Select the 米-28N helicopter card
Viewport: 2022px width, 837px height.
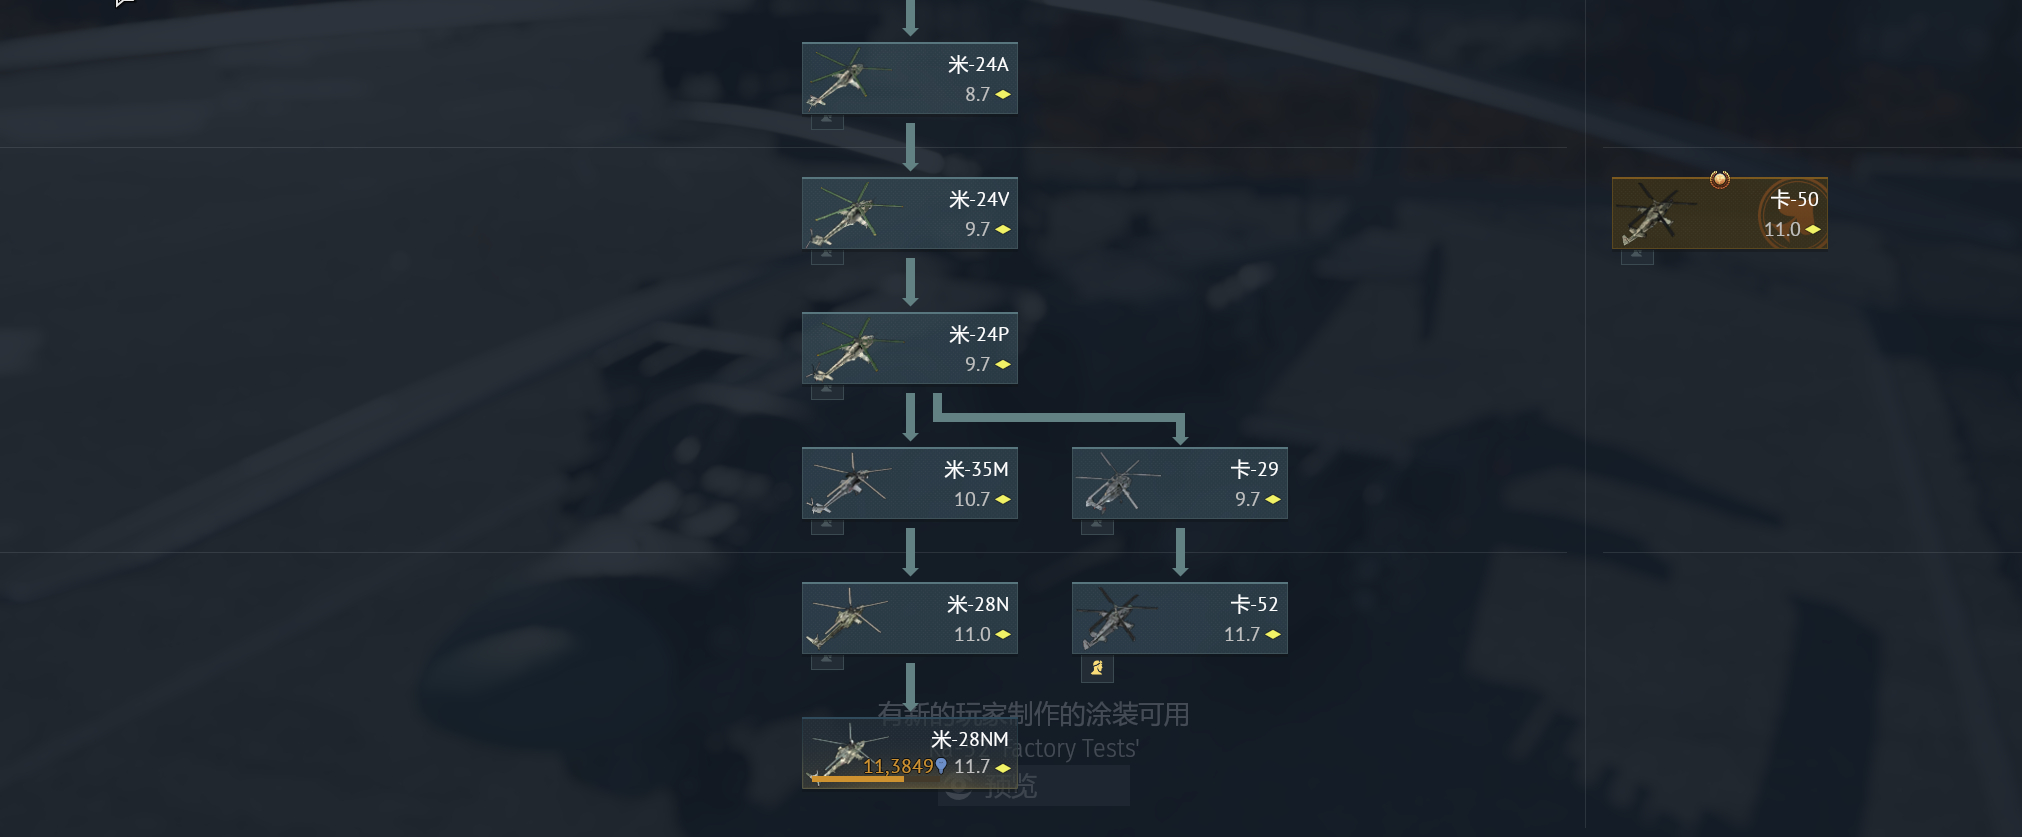point(910,618)
